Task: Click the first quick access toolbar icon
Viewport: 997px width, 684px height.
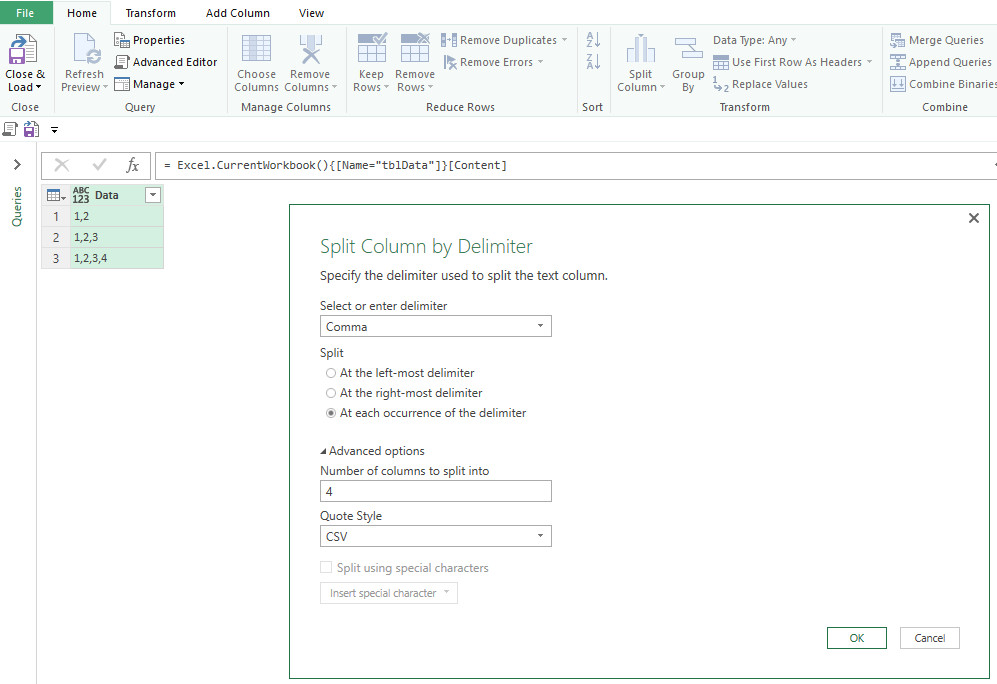Action: [x=10, y=130]
